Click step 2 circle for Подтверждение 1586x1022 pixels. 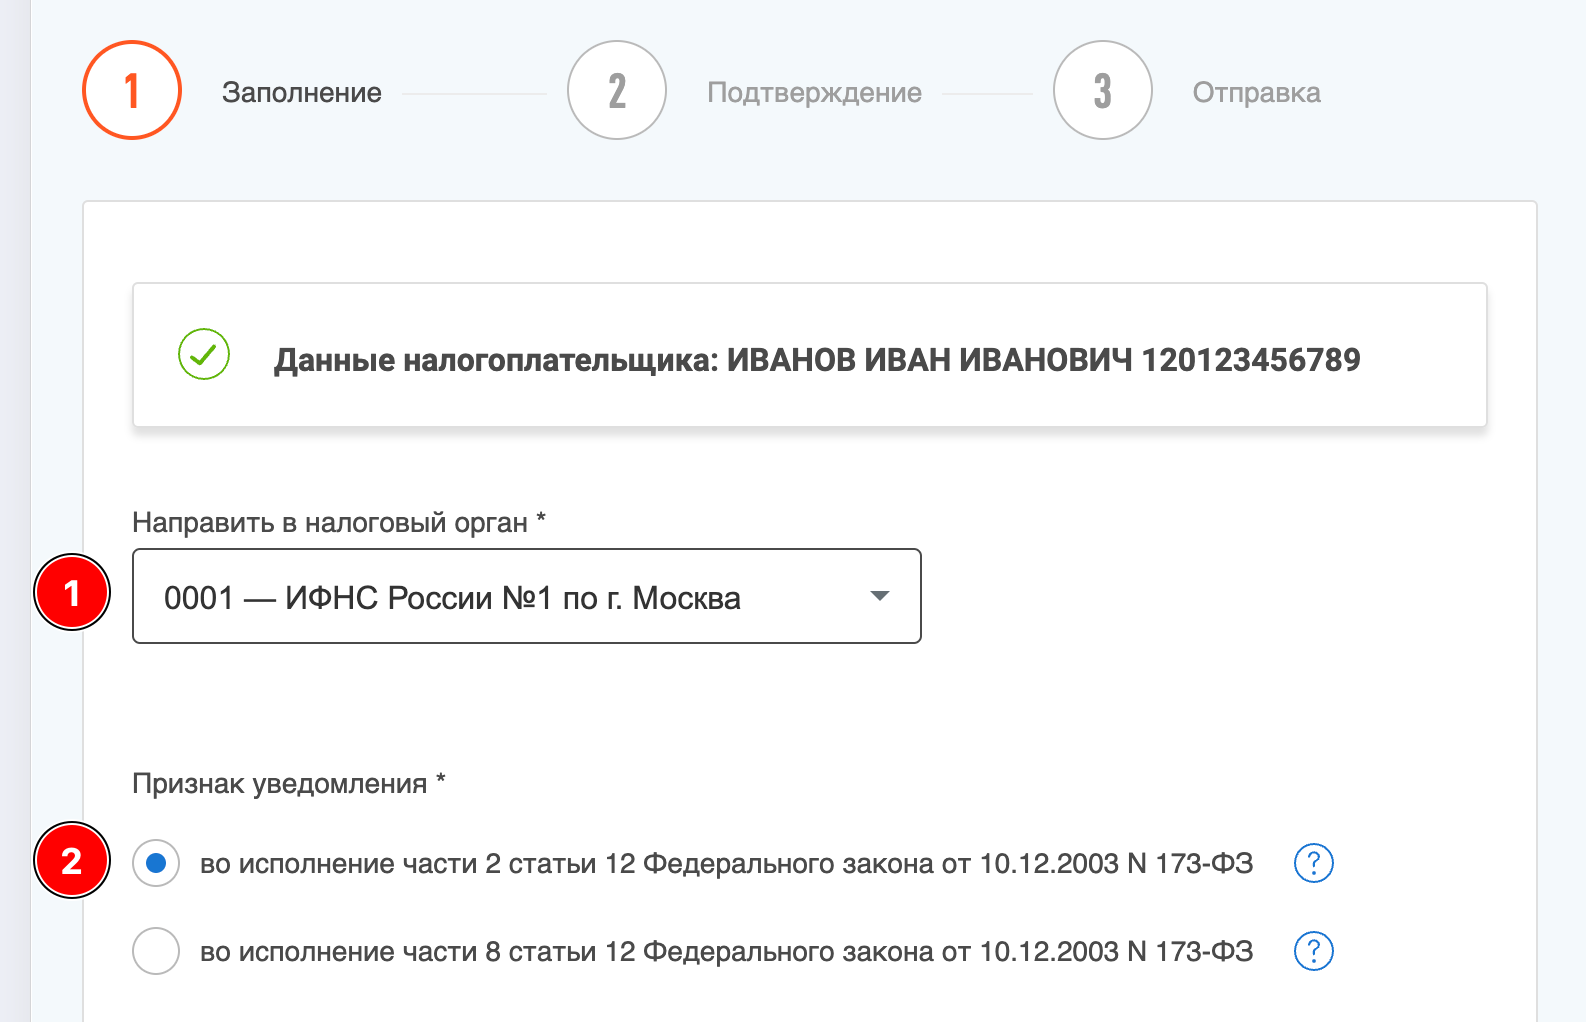[617, 90]
